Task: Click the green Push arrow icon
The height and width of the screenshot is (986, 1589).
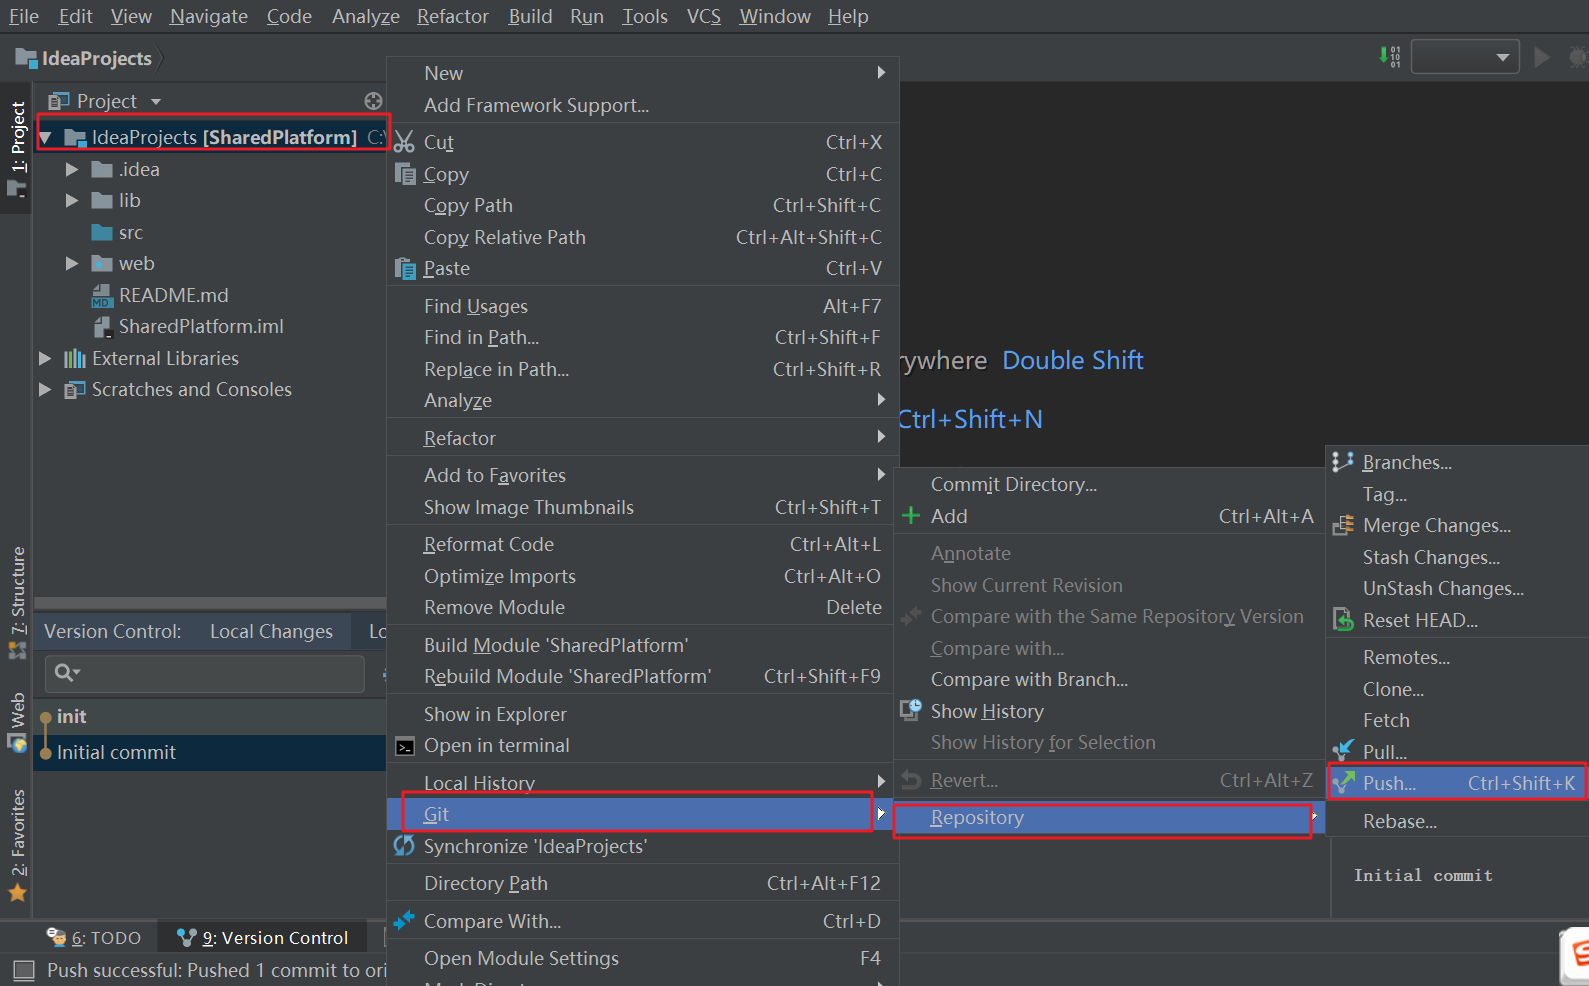Action: click(1345, 783)
